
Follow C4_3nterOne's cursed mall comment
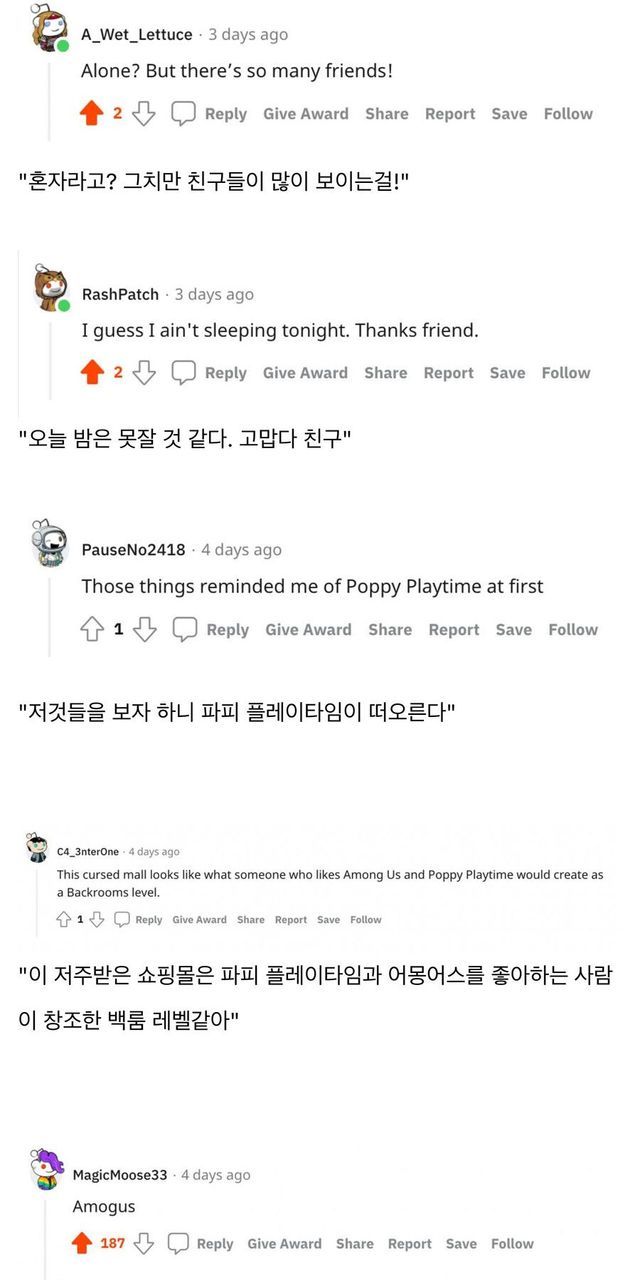366,920
